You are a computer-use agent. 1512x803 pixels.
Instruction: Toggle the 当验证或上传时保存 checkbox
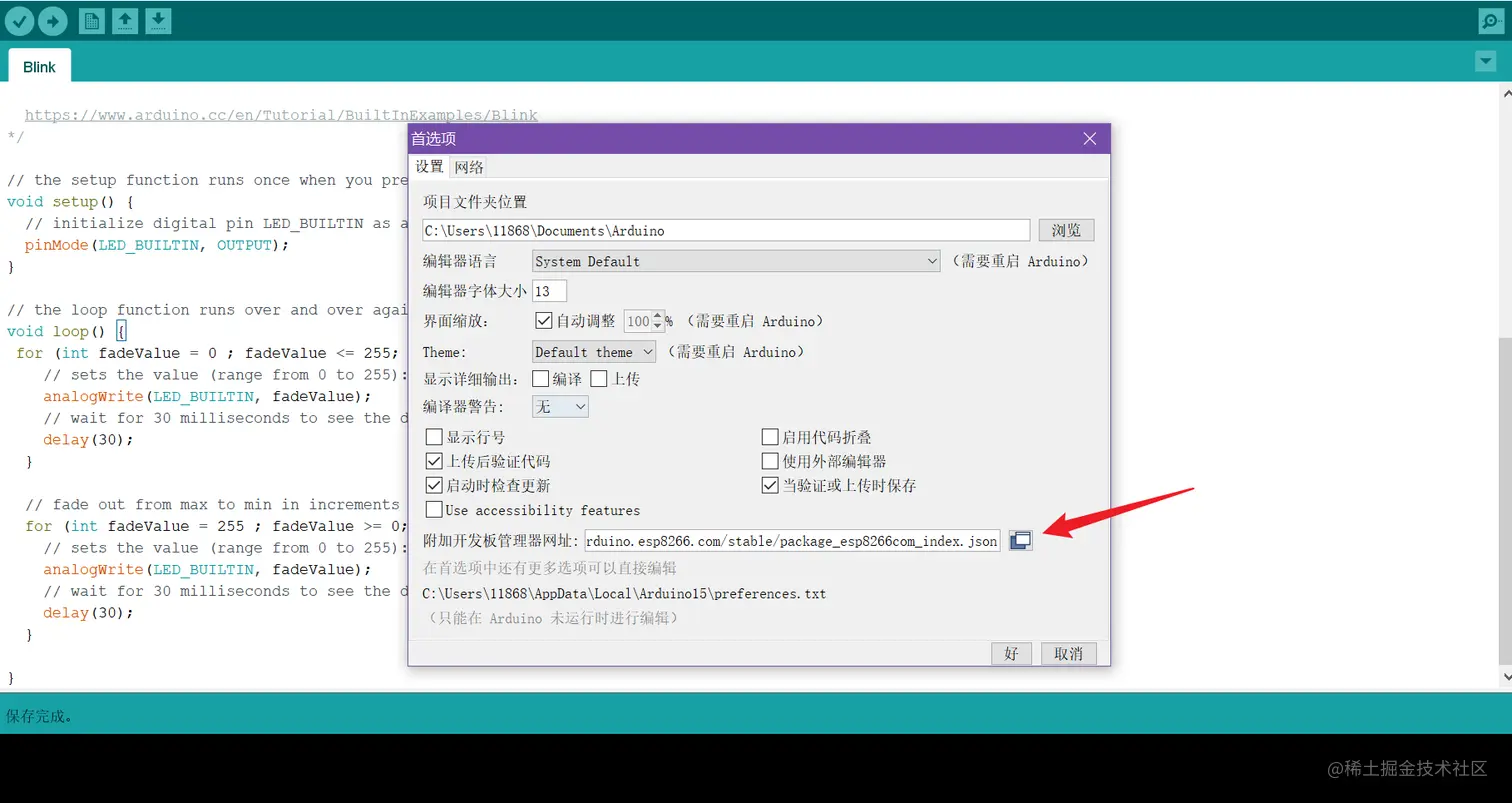coord(770,485)
